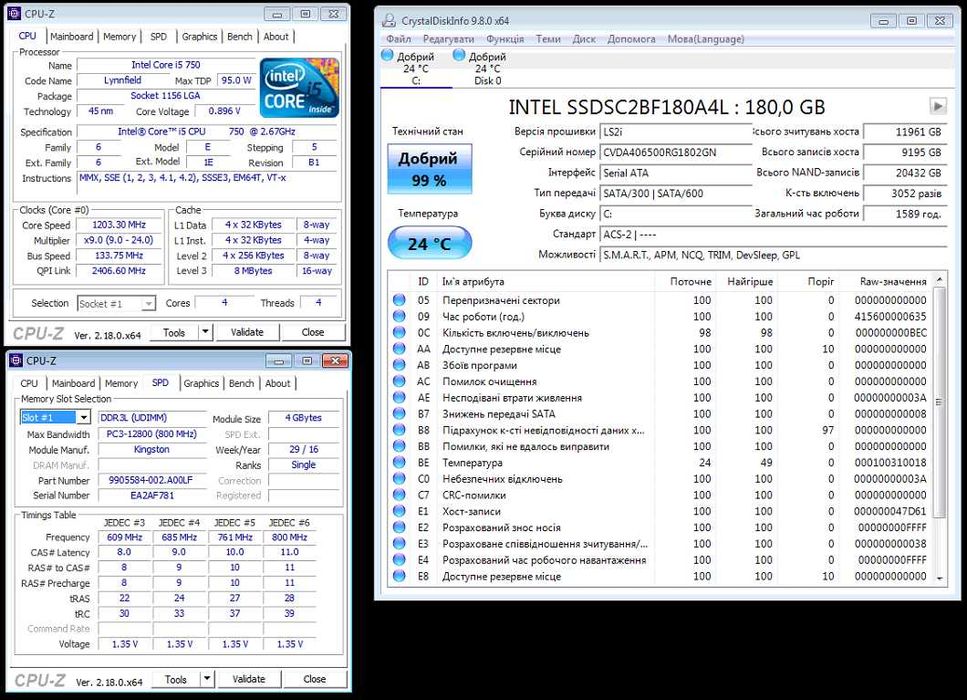Viewport: 967px width, 700px height.
Task: Click the Intel Core i5 logo in CPU-Z
Action: pos(299,88)
